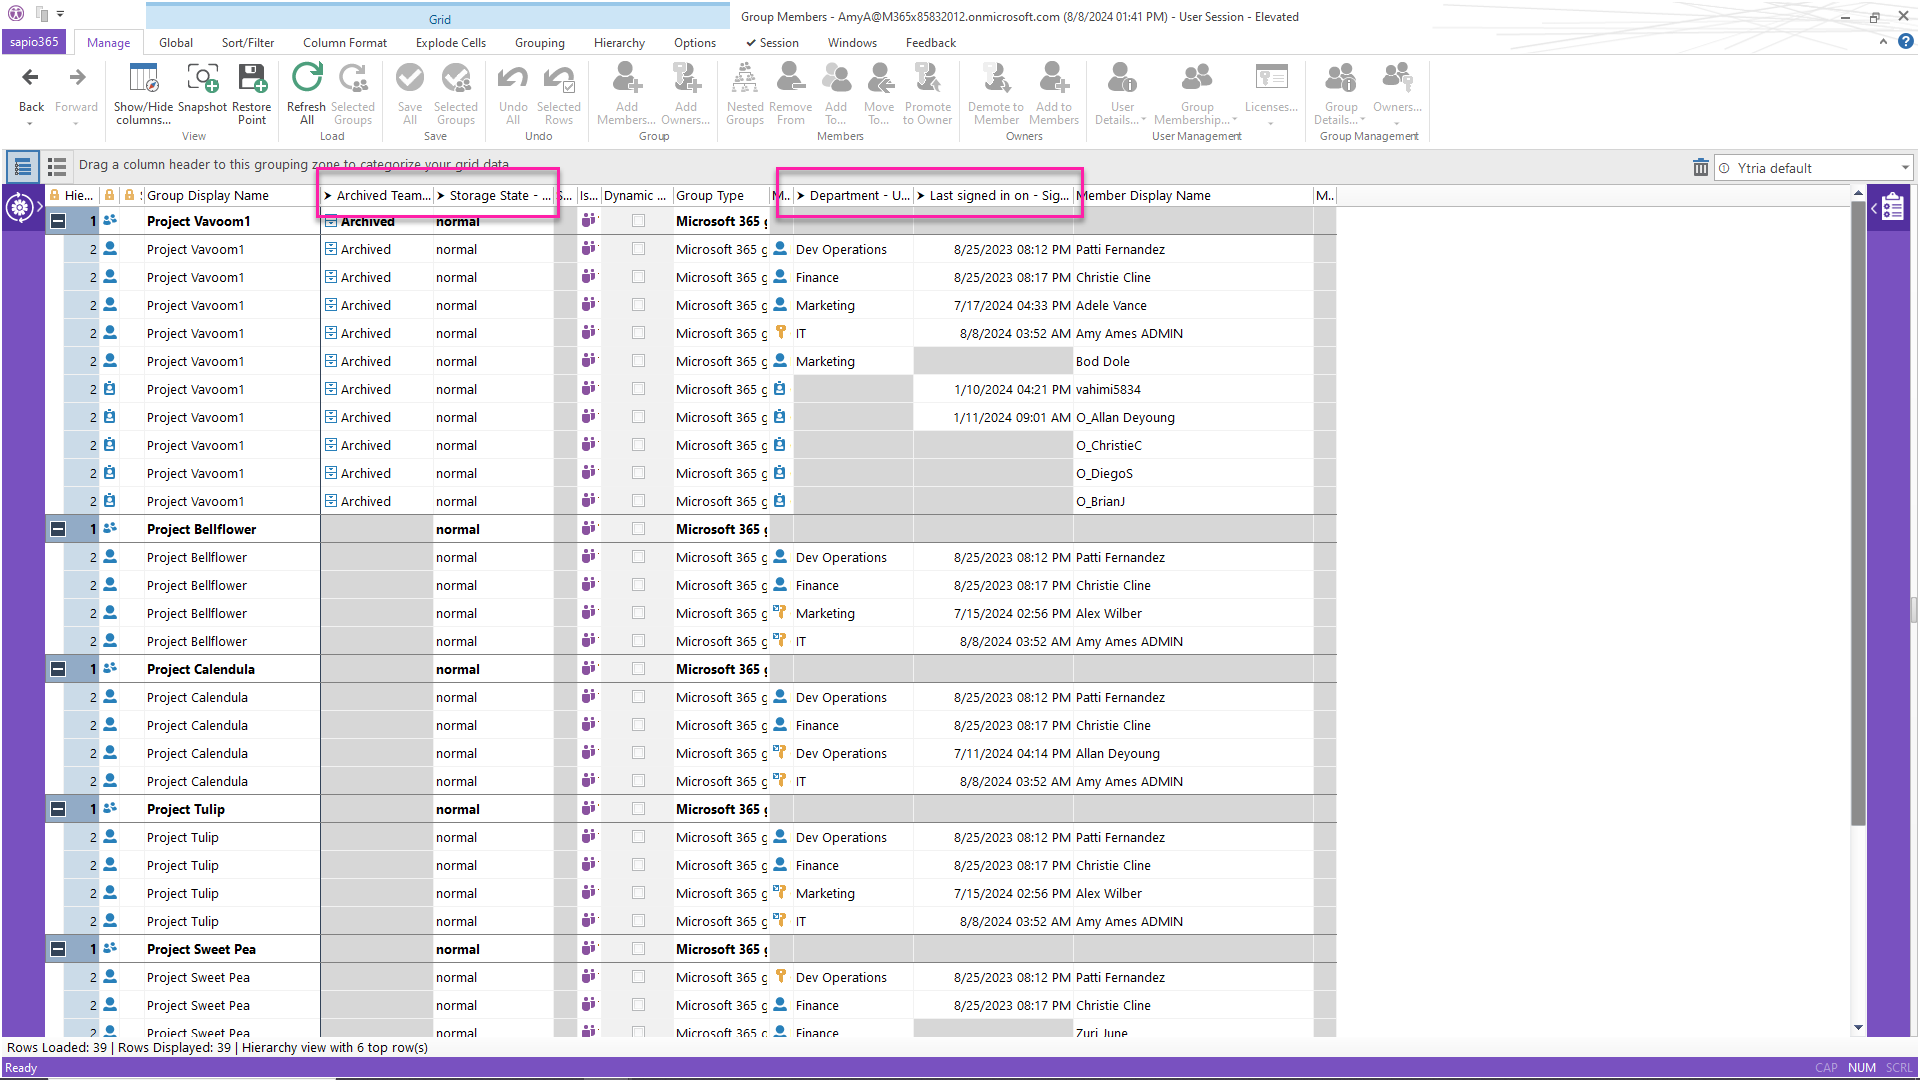Toggle Dynamic checkbox for Project Tulip top row
The width and height of the screenshot is (1920, 1080).
click(638, 809)
